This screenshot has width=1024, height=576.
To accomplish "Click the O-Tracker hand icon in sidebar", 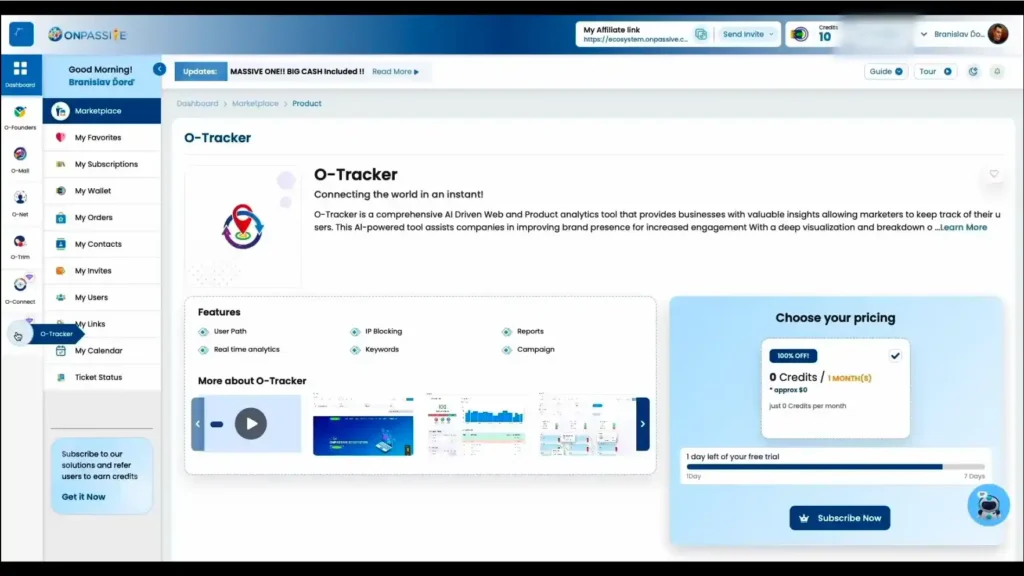I will point(18,334).
